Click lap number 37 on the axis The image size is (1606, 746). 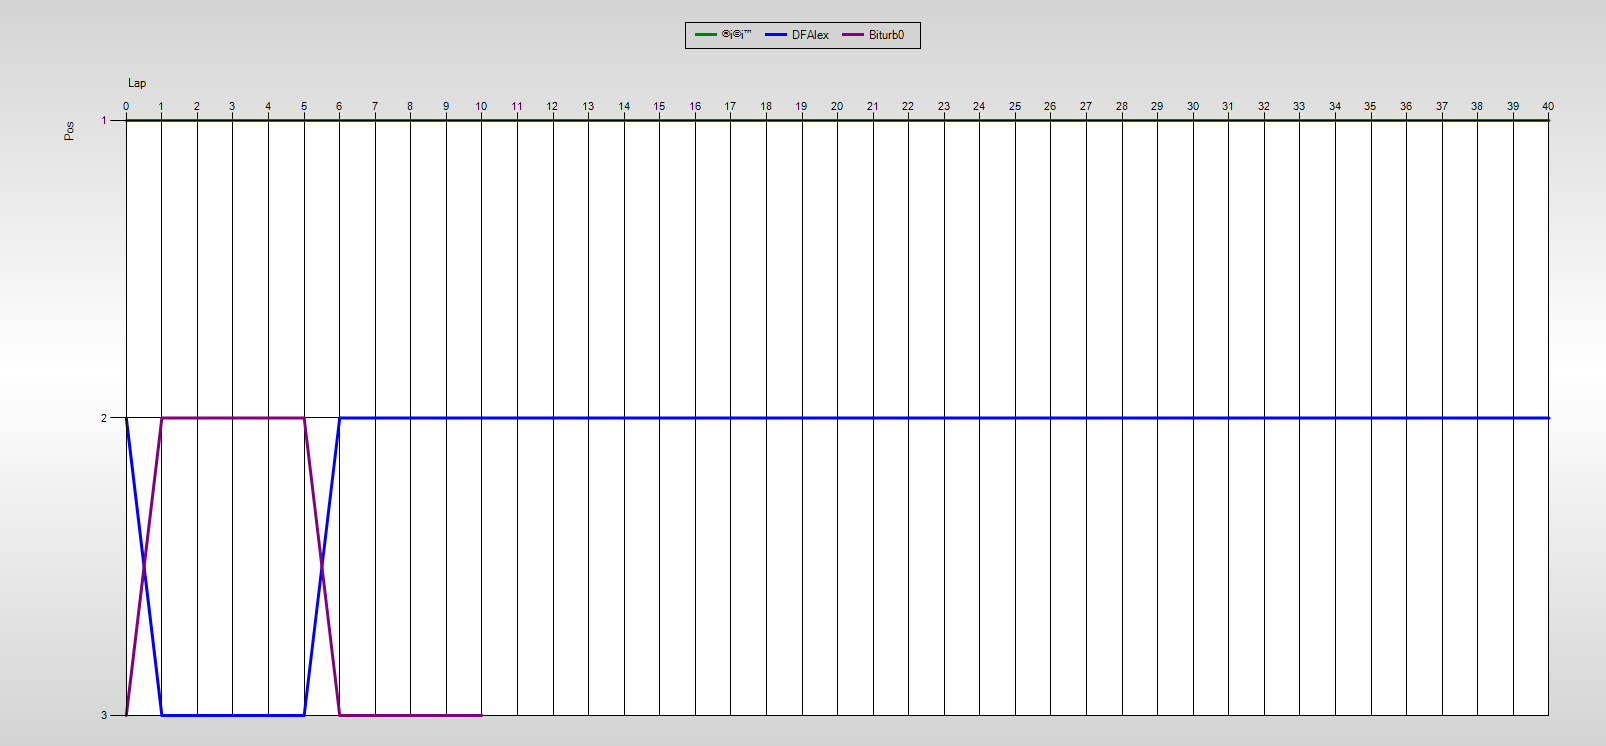point(1442,106)
